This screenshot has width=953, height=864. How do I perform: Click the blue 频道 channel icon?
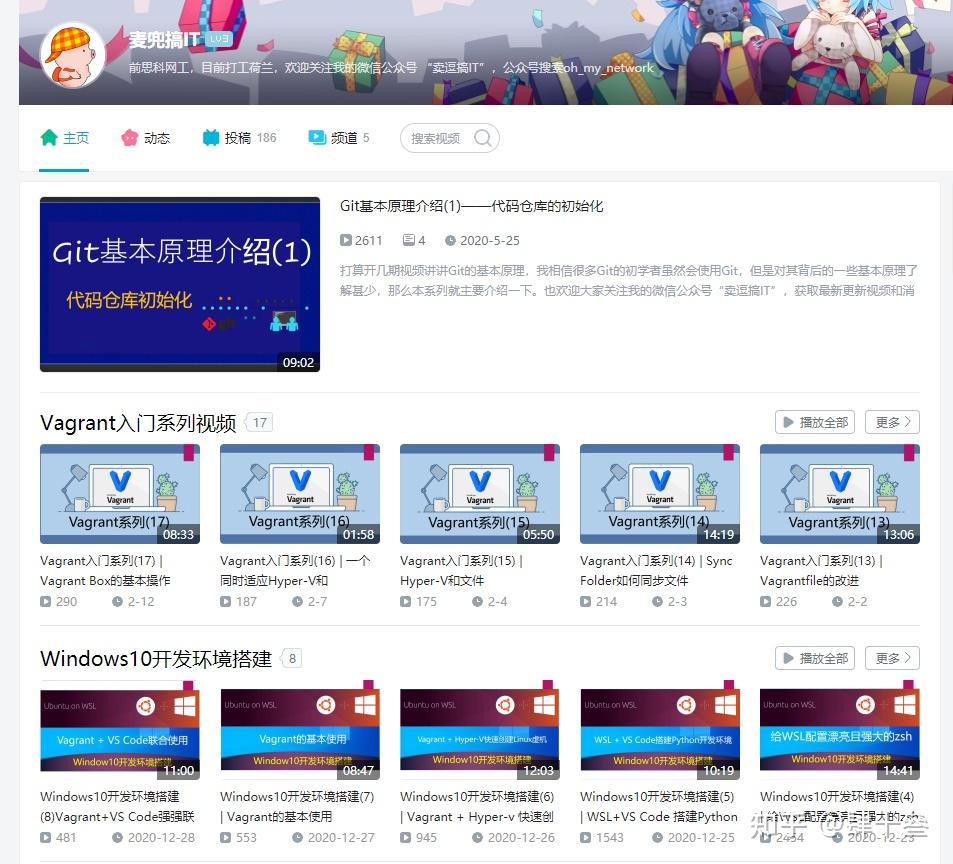pos(317,138)
